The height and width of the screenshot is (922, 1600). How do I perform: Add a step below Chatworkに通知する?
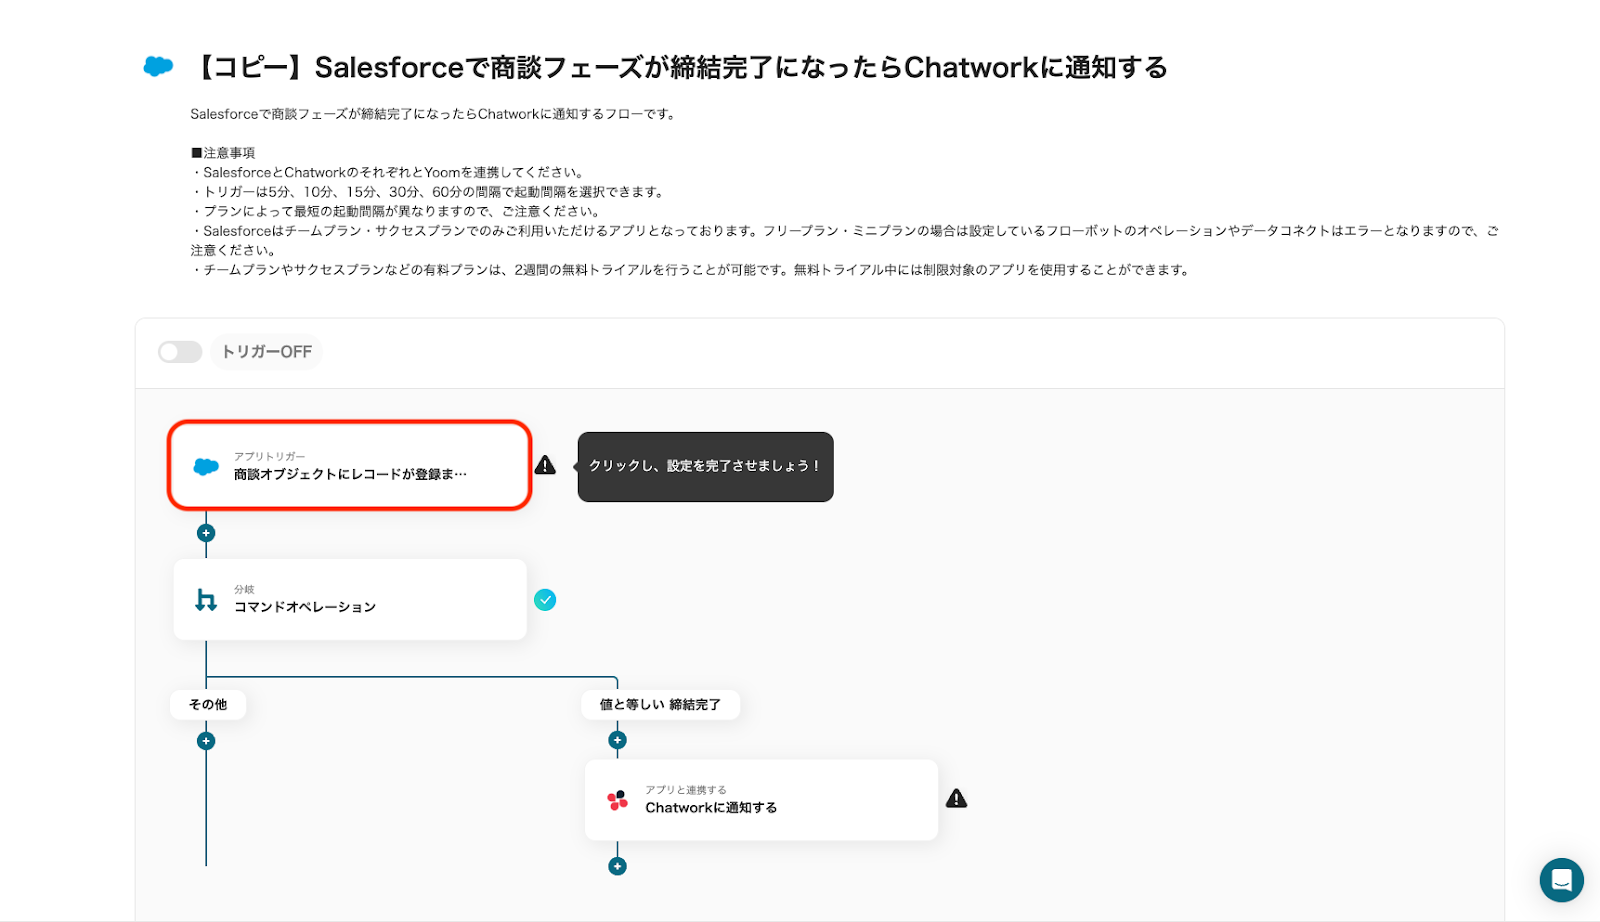click(617, 866)
